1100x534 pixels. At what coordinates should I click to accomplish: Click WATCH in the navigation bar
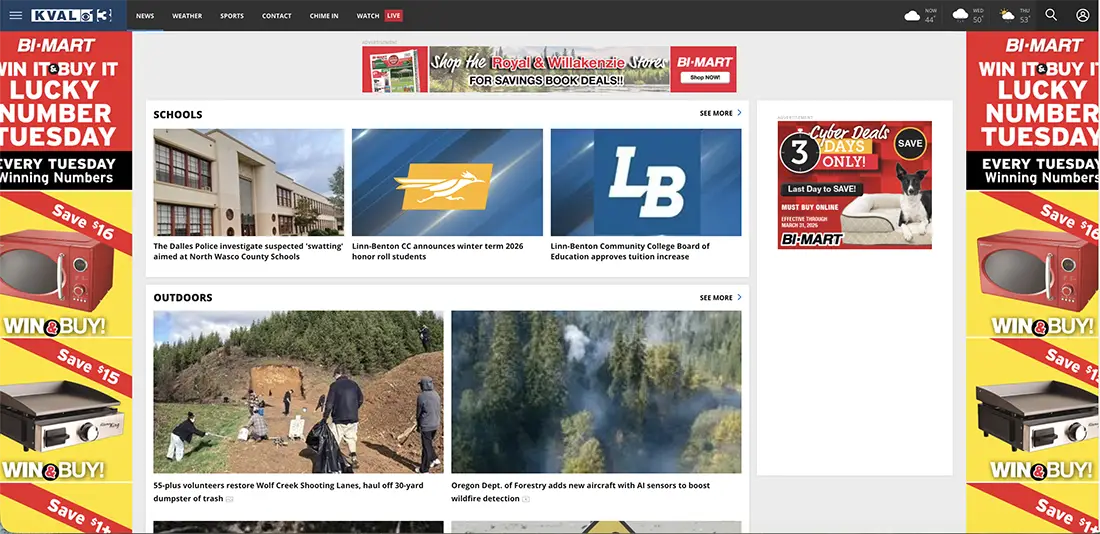[368, 15]
